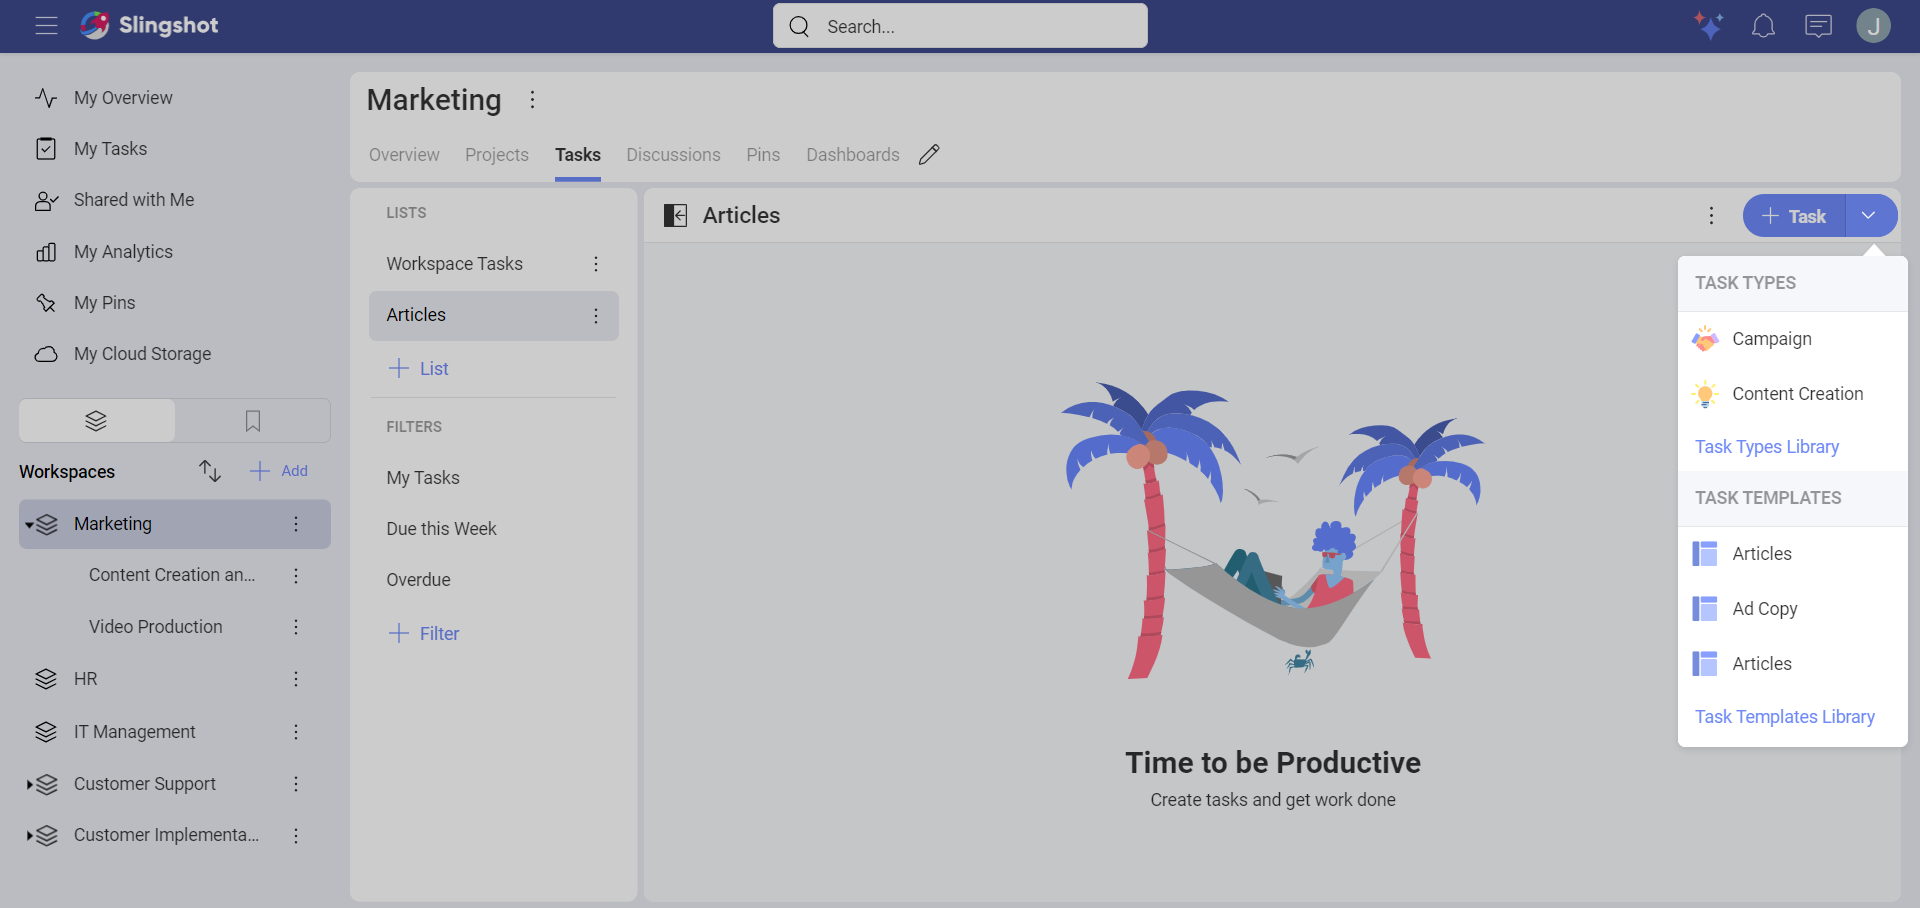
Task: Switch to the Discussions tab
Action: [673, 155]
